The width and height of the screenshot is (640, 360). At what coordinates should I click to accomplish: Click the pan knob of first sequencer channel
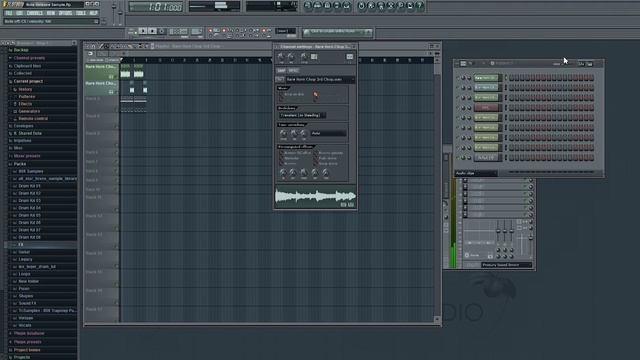[463, 78]
